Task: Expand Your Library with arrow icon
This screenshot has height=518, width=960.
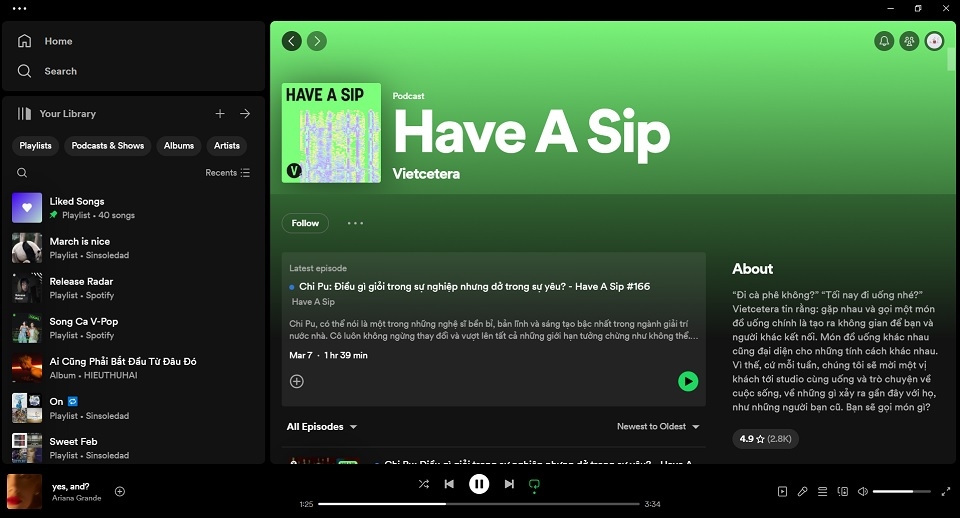Action: pos(245,113)
